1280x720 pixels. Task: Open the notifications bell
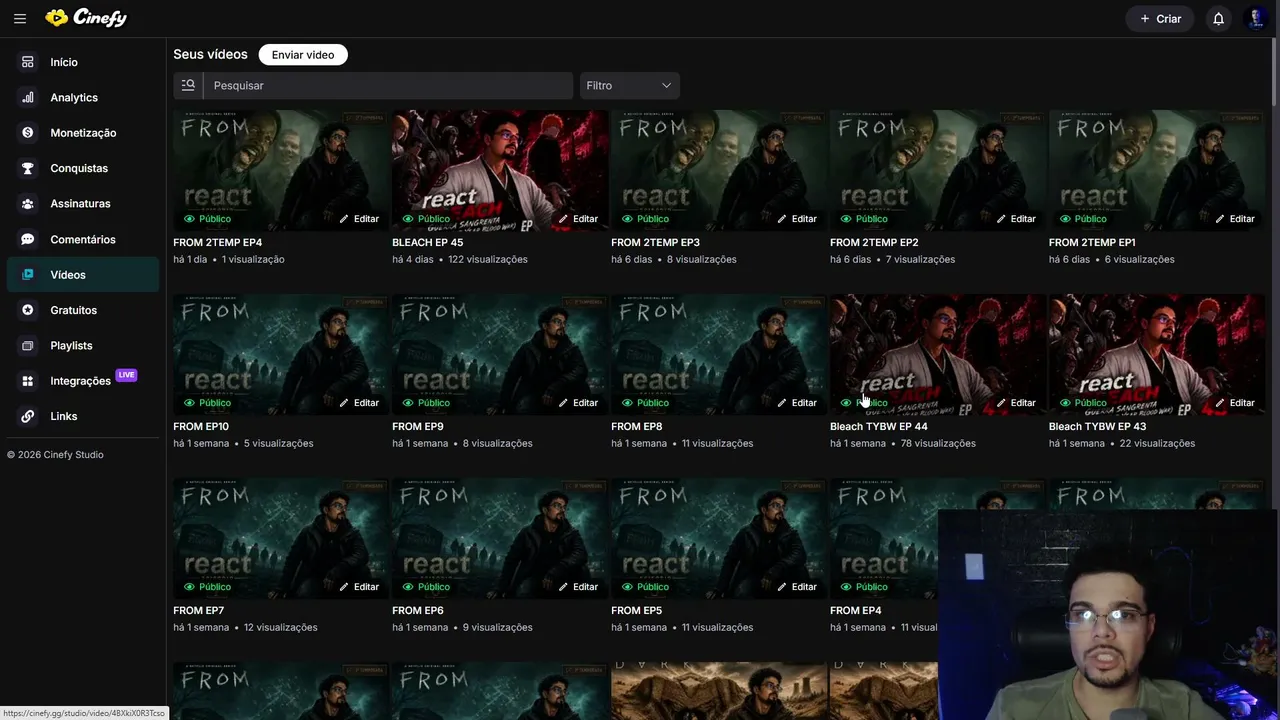(1218, 18)
